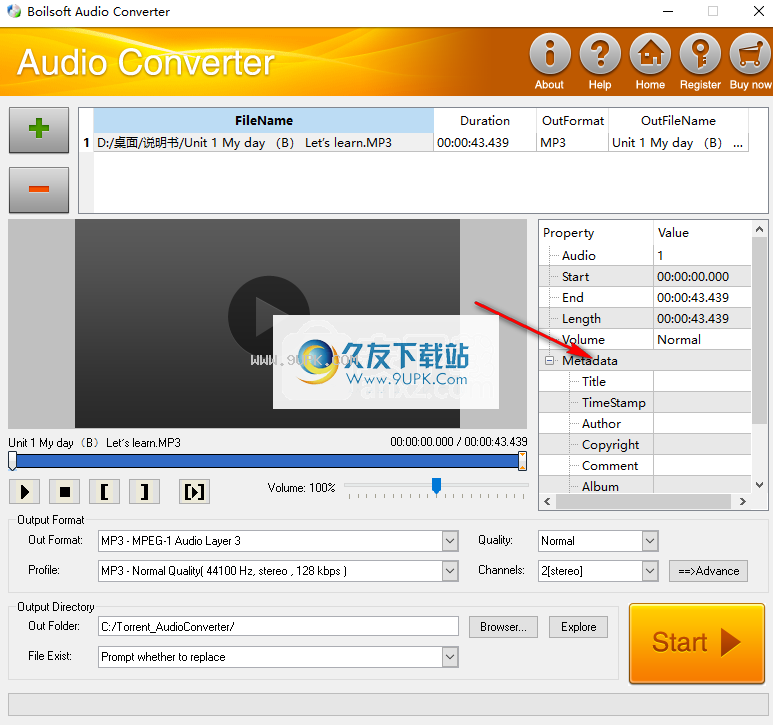Click the MP3 OutFormat cell
This screenshot has height=725, width=773.
(572, 143)
